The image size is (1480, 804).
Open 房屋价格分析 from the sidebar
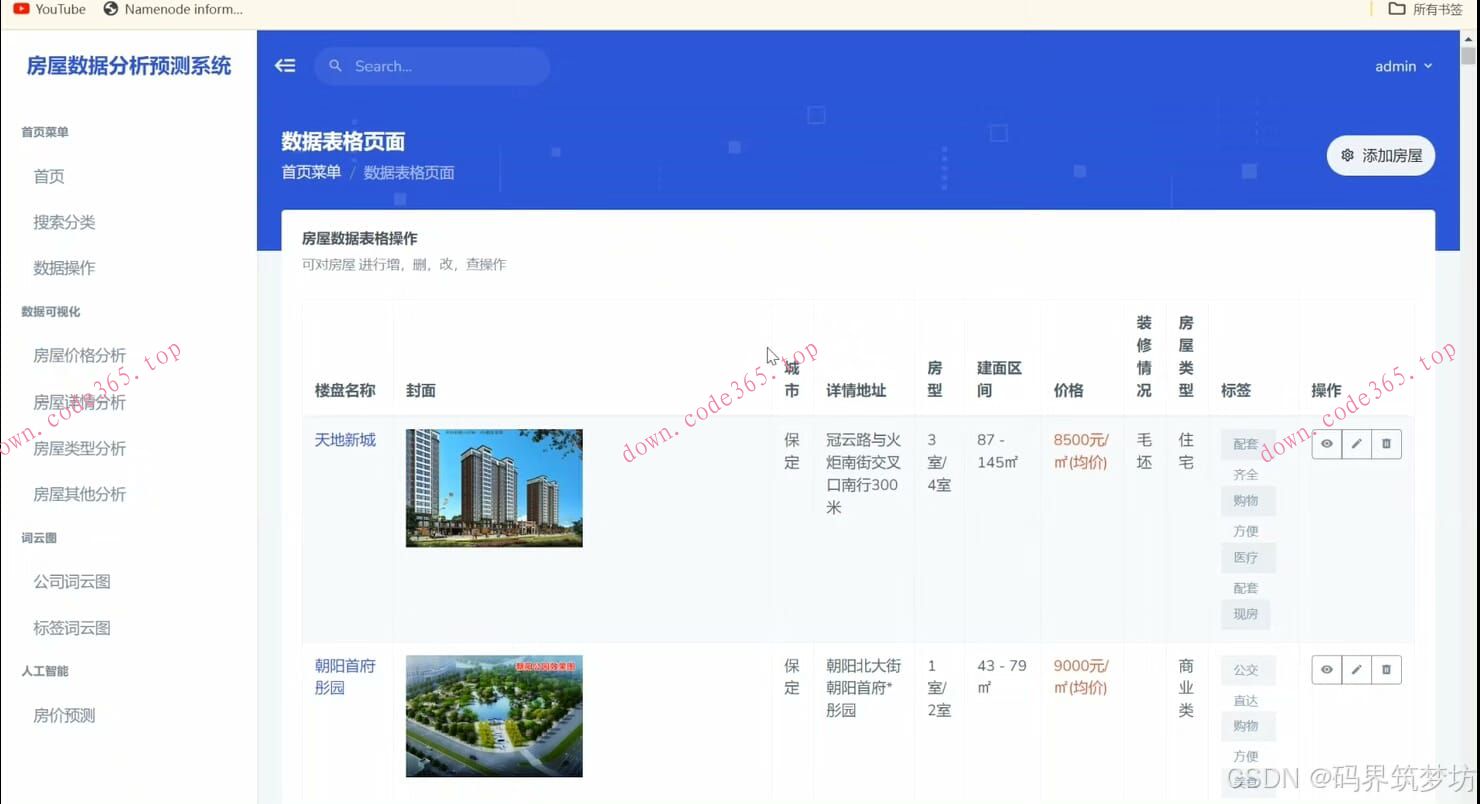coord(78,355)
